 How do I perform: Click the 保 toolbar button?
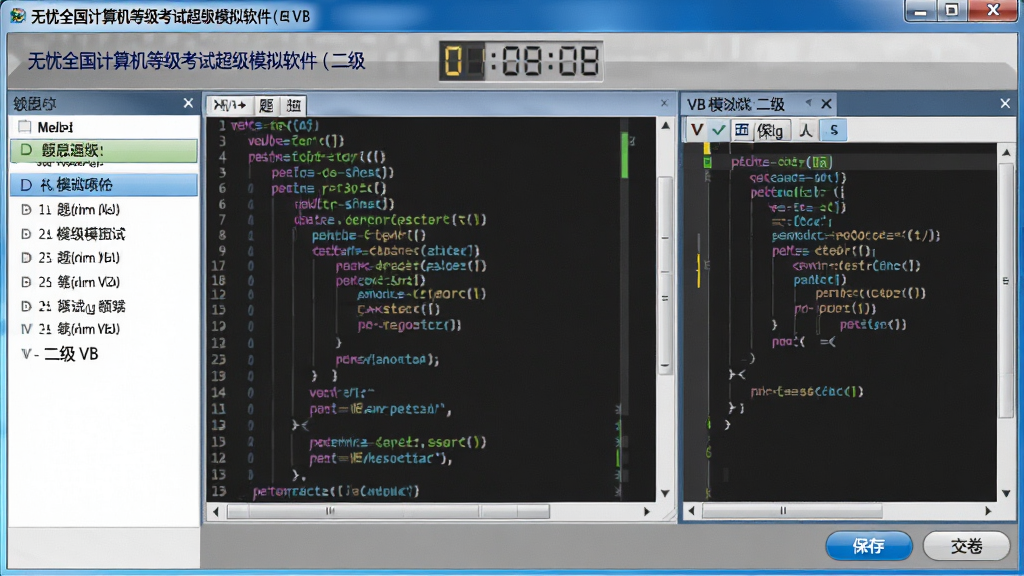coord(771,131)
